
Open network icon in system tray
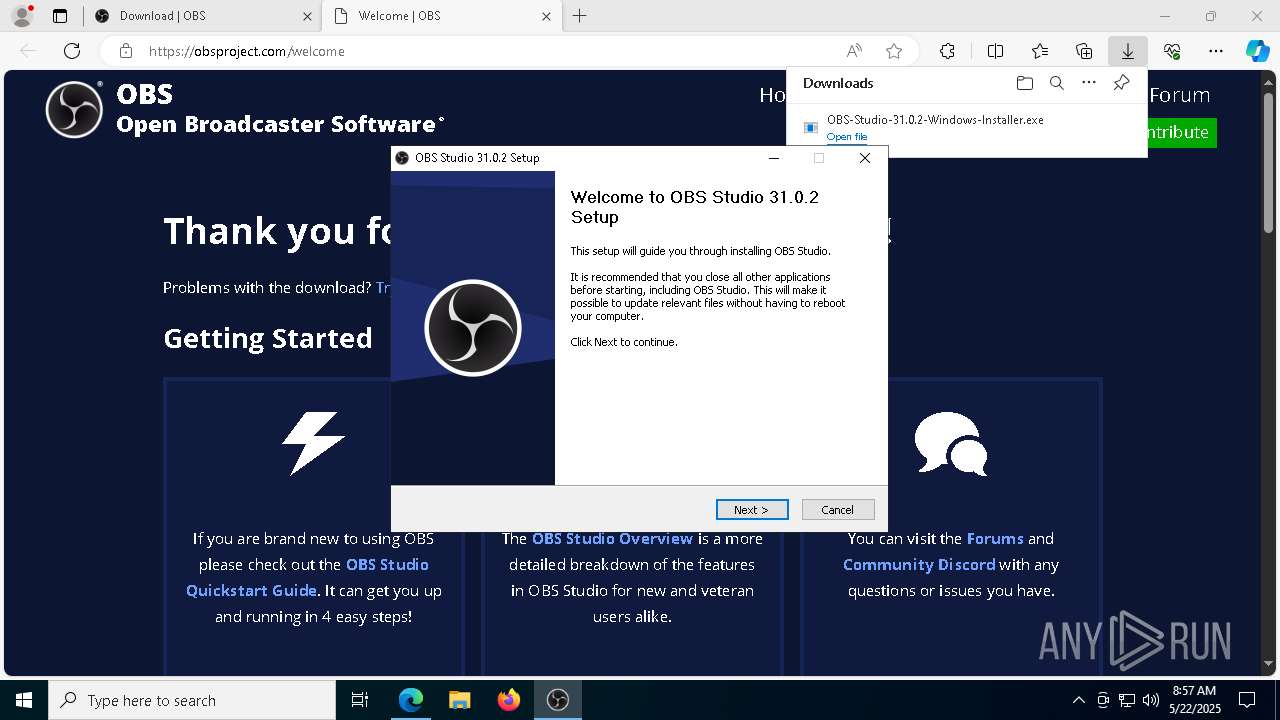1127,700
